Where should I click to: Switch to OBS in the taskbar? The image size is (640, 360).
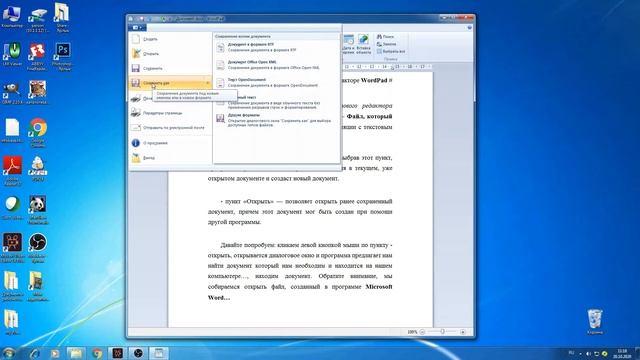tap(138, 353)
